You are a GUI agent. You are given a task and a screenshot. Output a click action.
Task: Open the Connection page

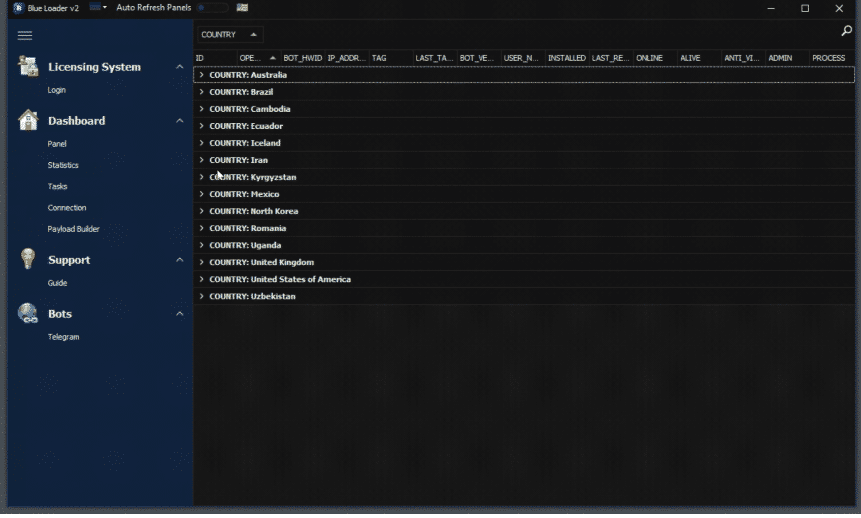click(67, 208)
